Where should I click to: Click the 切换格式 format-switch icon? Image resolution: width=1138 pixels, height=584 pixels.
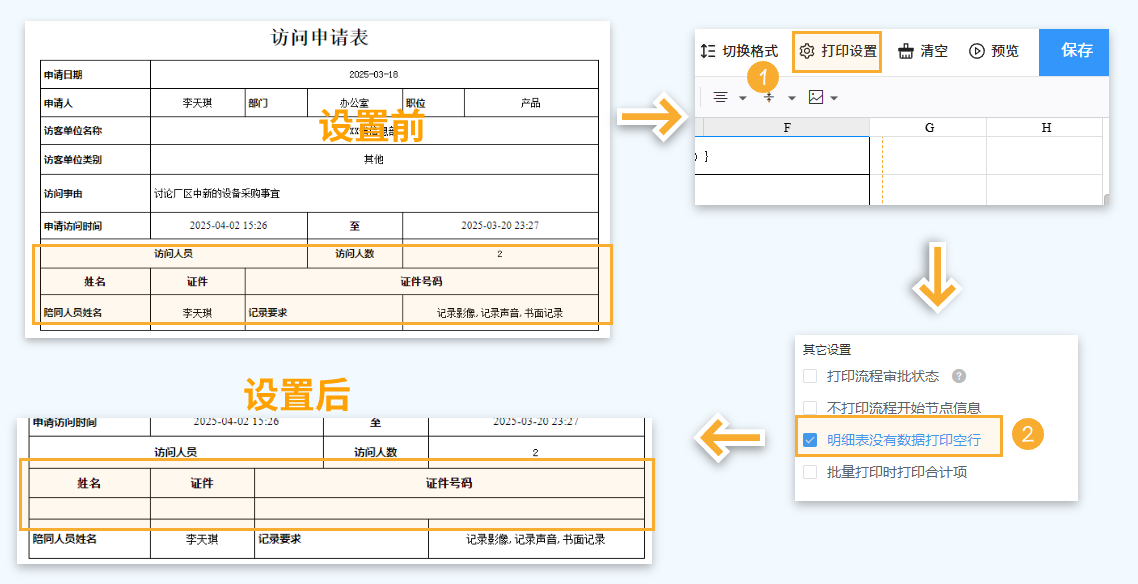coord(708,52)
